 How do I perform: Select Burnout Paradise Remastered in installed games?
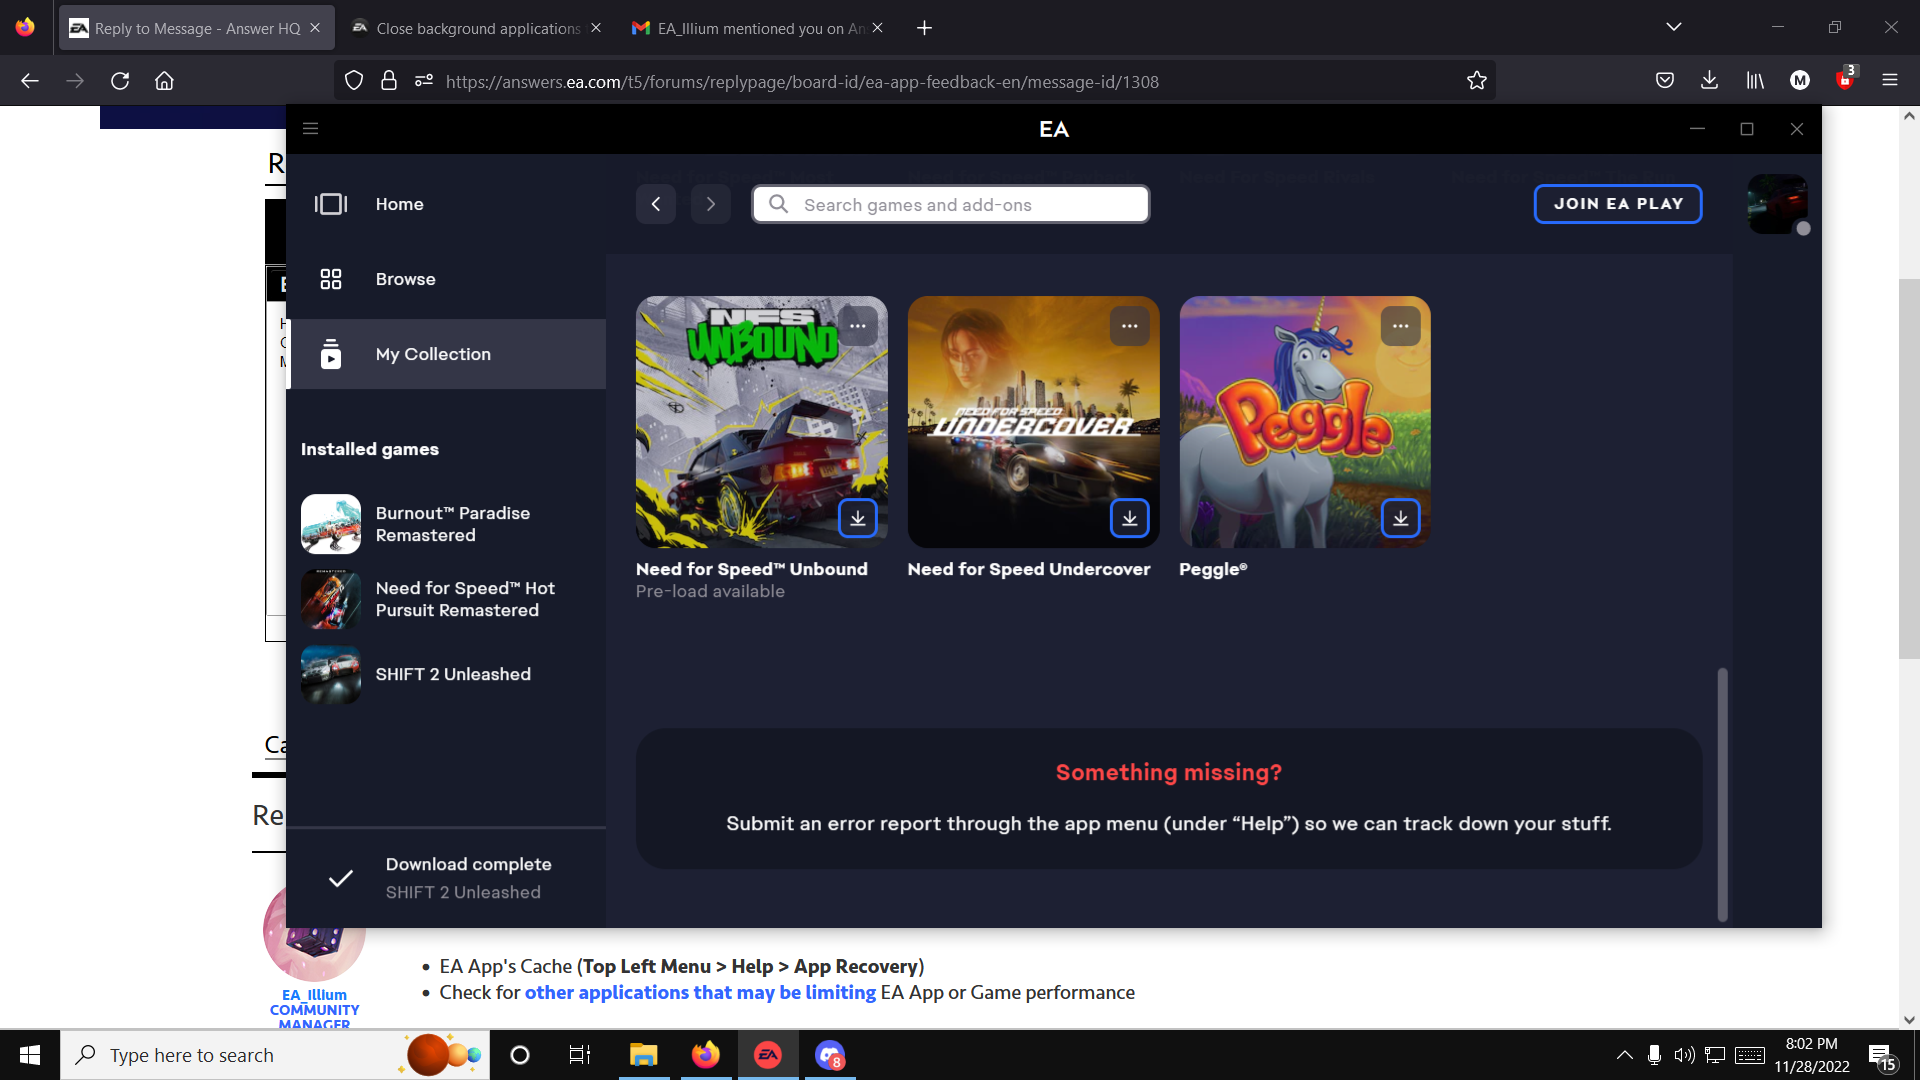(446, 524)
